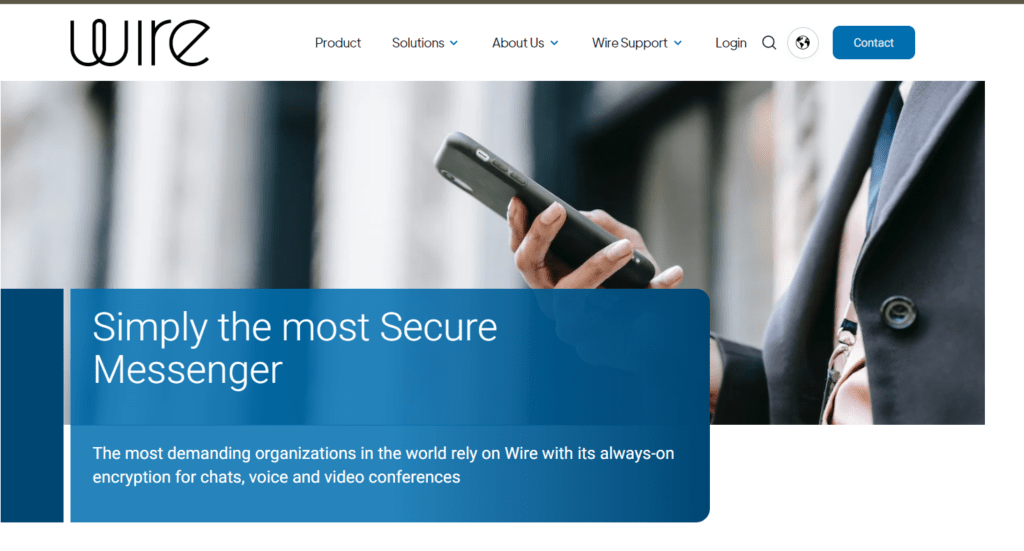Open the Product menu item
1024x551 pixels.
point(338,43)
